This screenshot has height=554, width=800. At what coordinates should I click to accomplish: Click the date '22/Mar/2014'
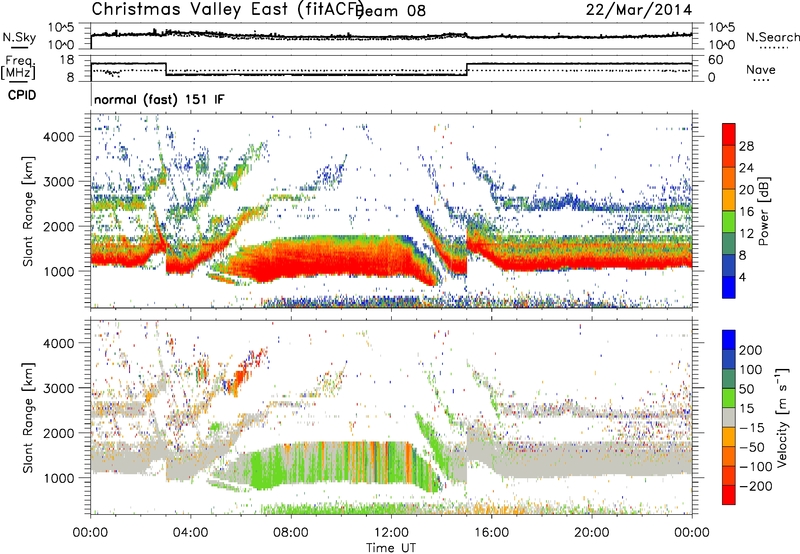(x=639, y=9)
